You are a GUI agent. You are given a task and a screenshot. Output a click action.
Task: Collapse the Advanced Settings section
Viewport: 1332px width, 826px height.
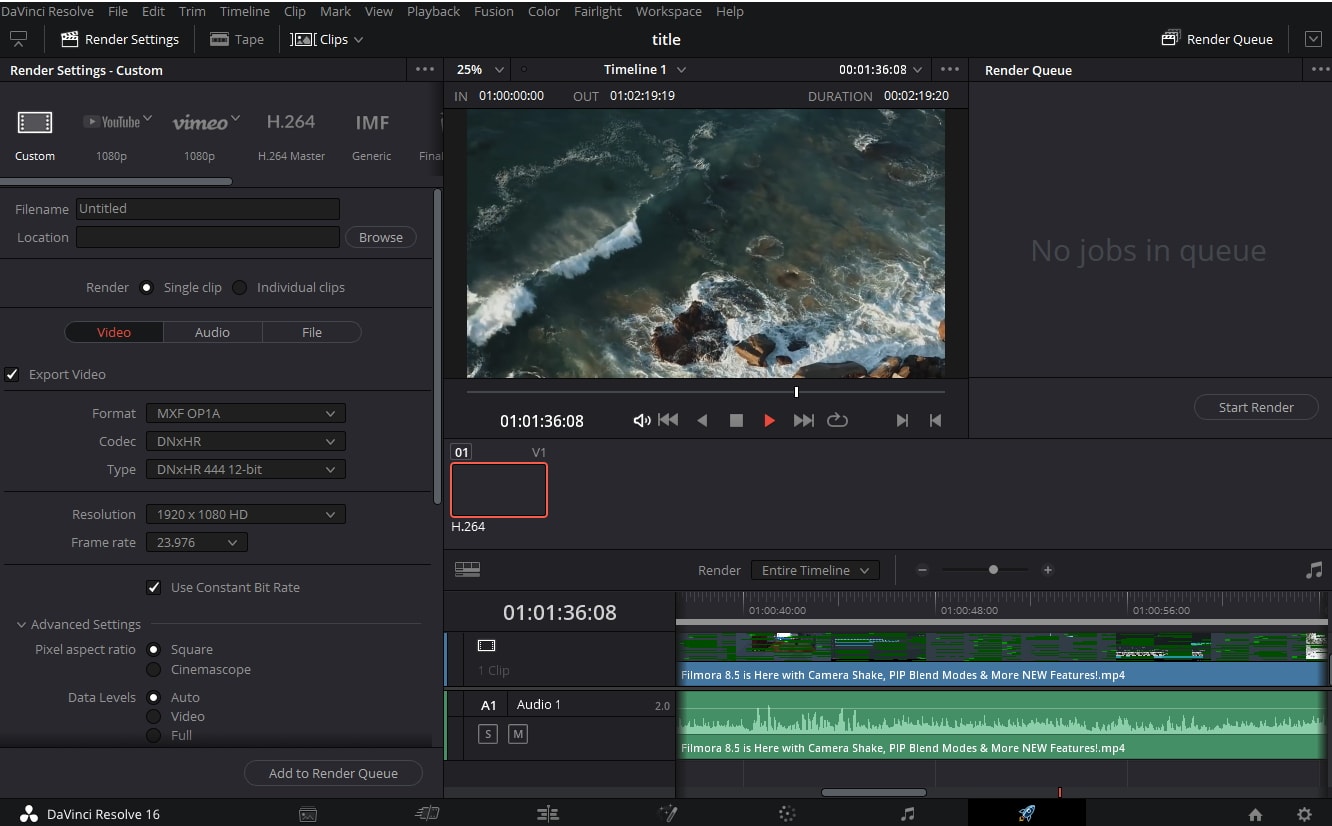tap(21, 624)
